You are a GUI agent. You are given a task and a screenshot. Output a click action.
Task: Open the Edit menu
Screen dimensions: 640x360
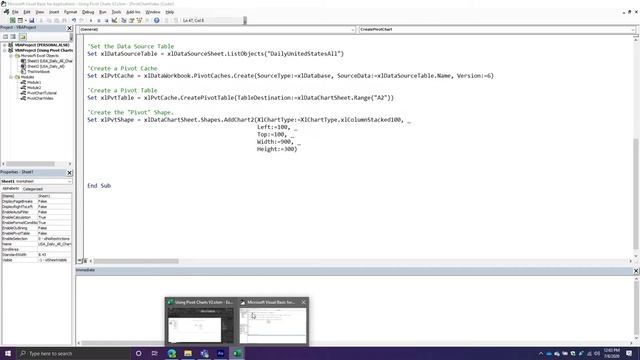click(27, 12)
